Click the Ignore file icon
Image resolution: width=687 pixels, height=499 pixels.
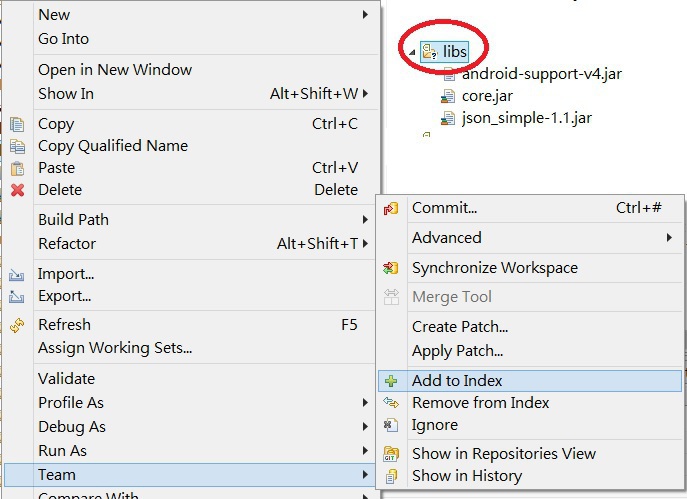pyautogui.click(x=391, y=425)
